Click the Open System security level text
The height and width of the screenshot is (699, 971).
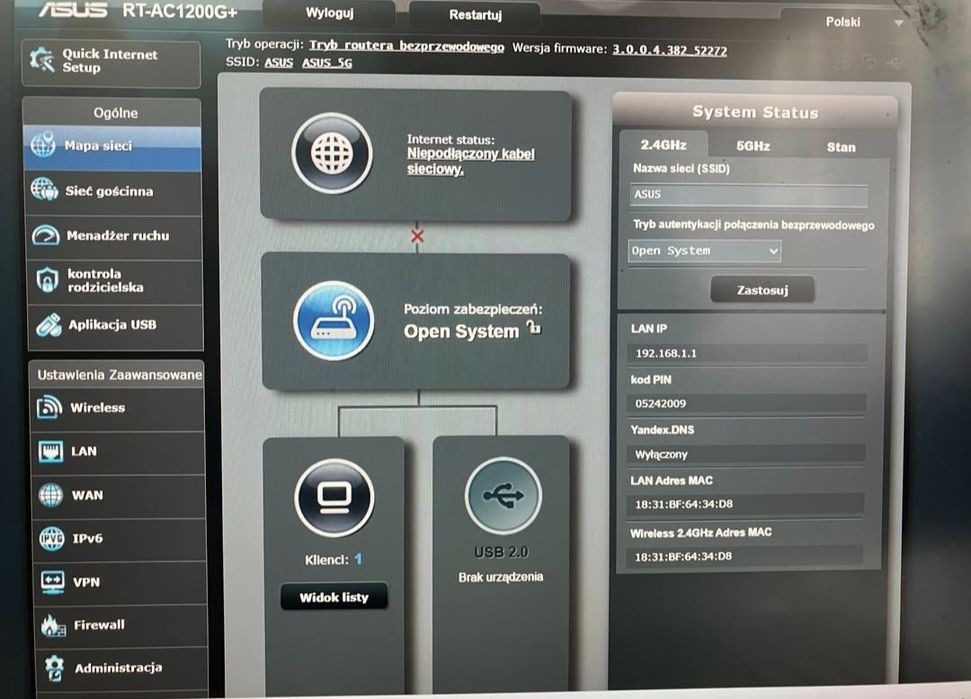[x=461, y=331]
